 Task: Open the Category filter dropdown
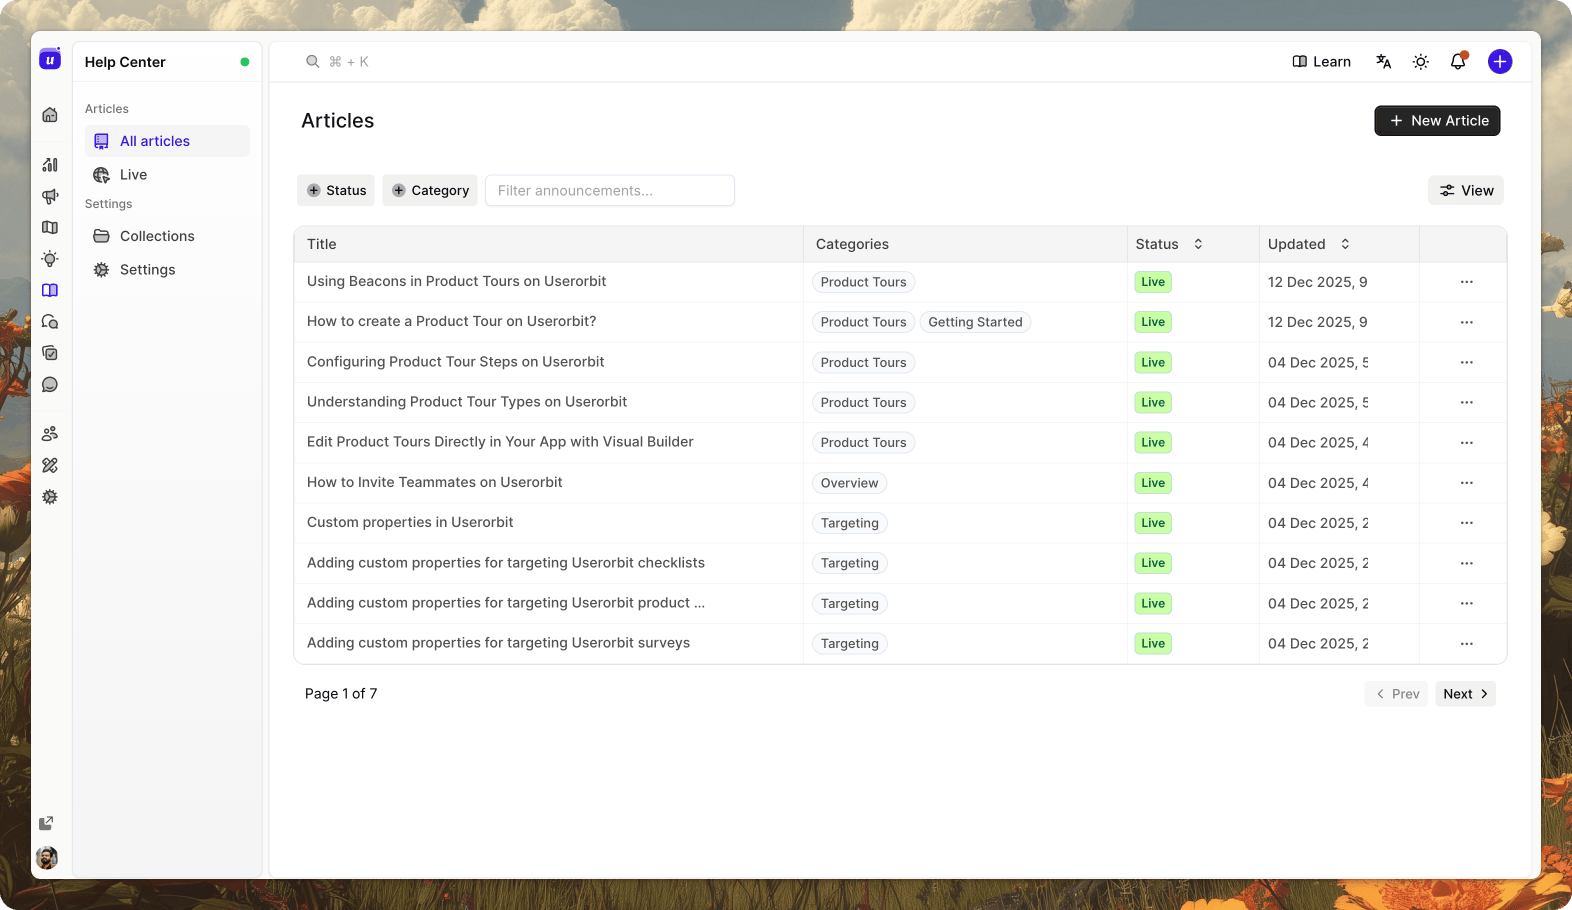click(430, 191)
